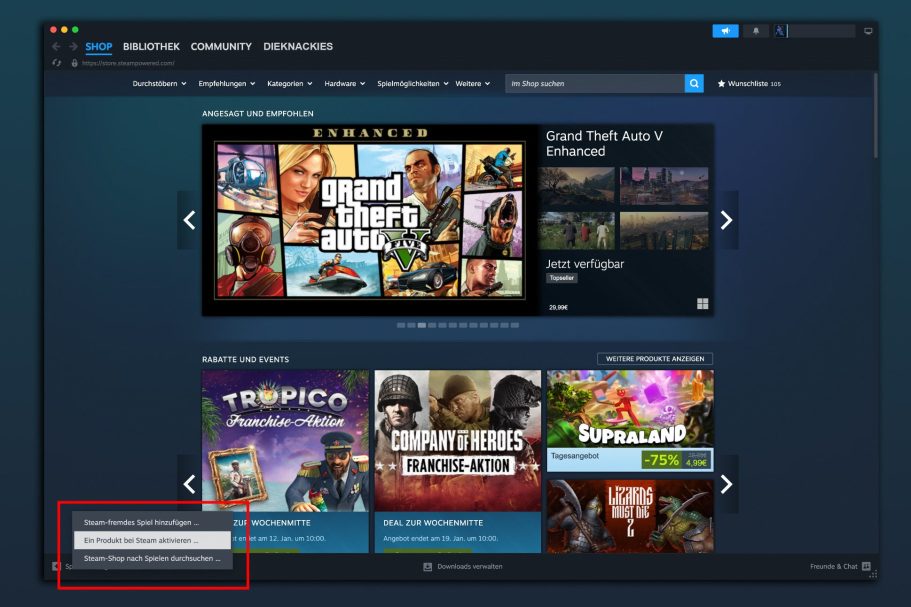Click the add game plus icon bottom-left
Screen dimensions: 911x607
pyautogui.click(x=56, y=566)
